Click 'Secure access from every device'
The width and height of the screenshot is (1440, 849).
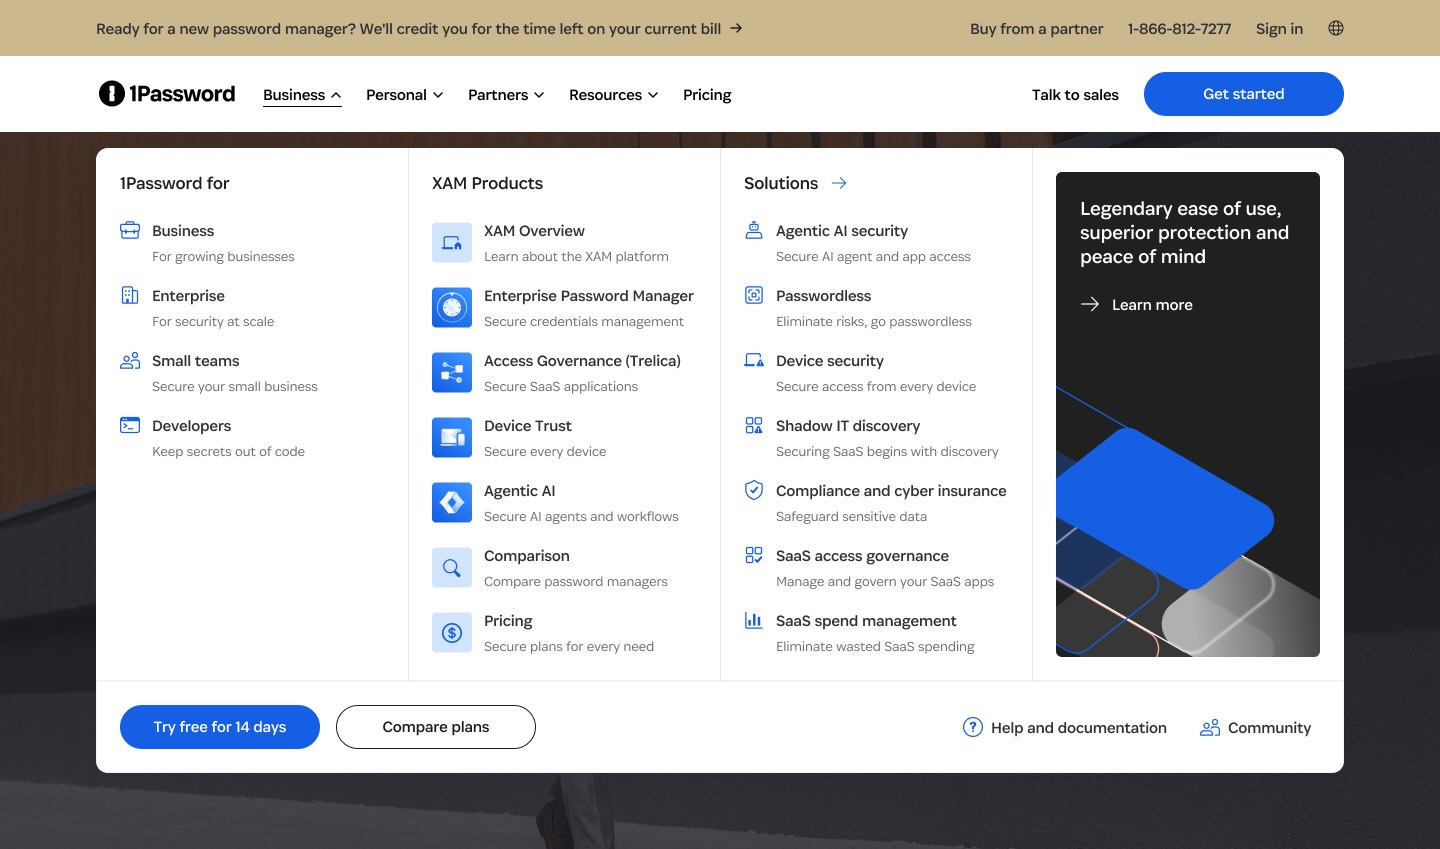pos(876,386)
